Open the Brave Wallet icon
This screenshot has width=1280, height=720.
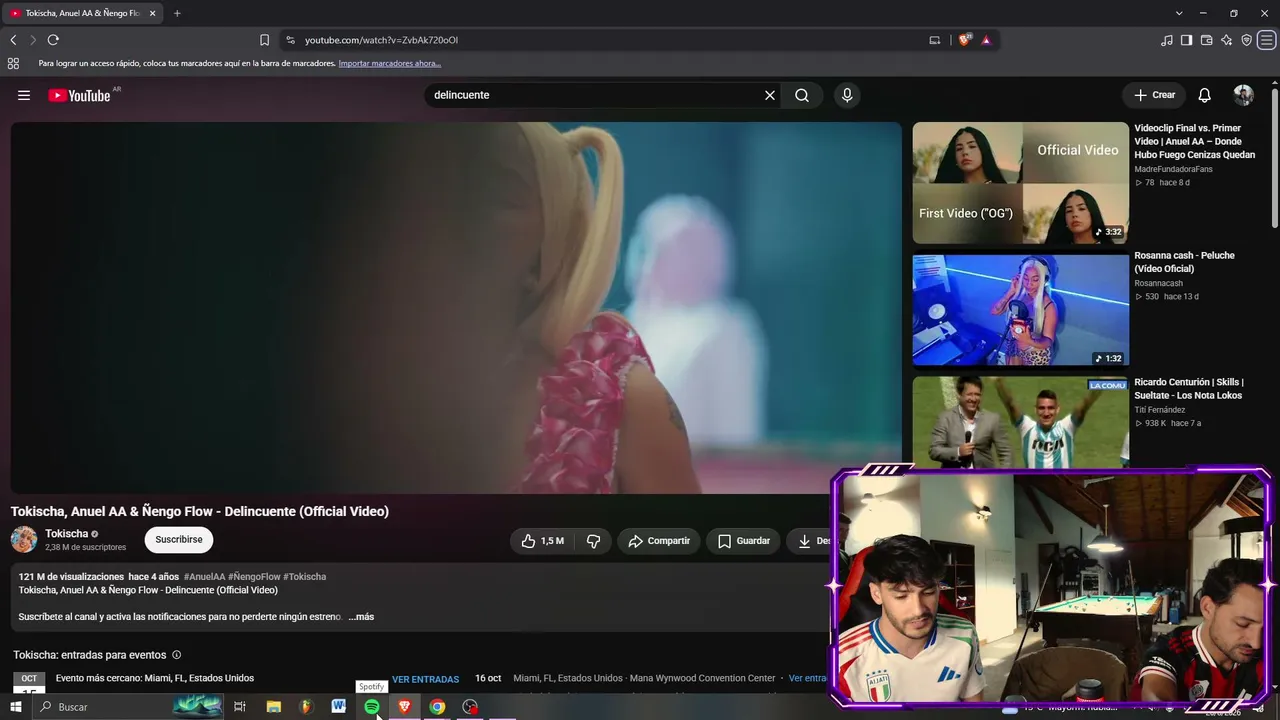1206,40
